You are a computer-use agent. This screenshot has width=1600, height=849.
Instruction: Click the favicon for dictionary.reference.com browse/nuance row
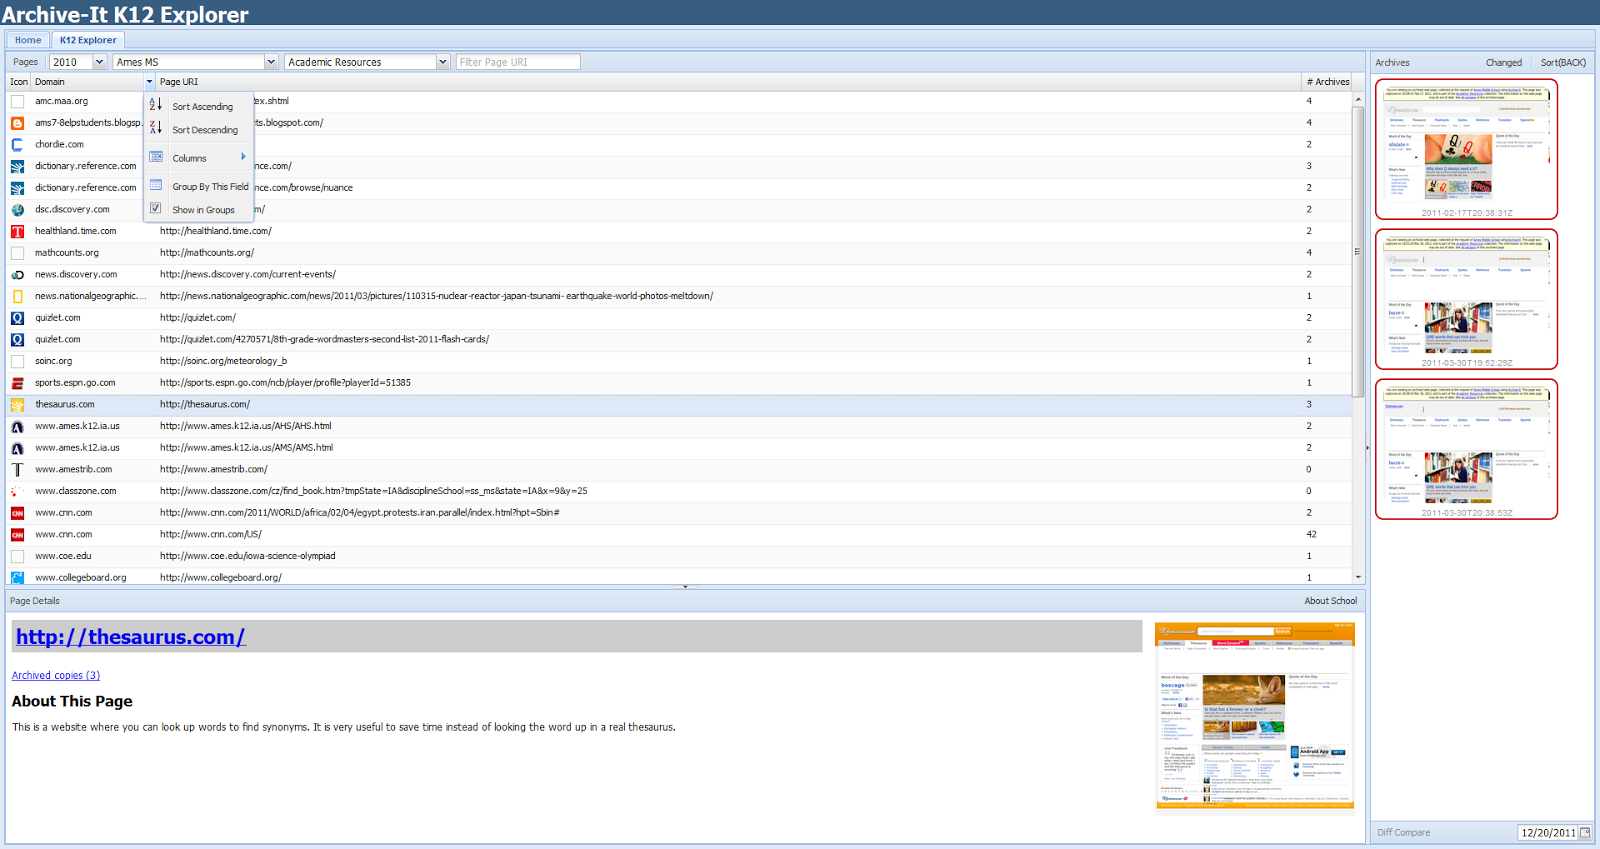[x=17, y=188]
